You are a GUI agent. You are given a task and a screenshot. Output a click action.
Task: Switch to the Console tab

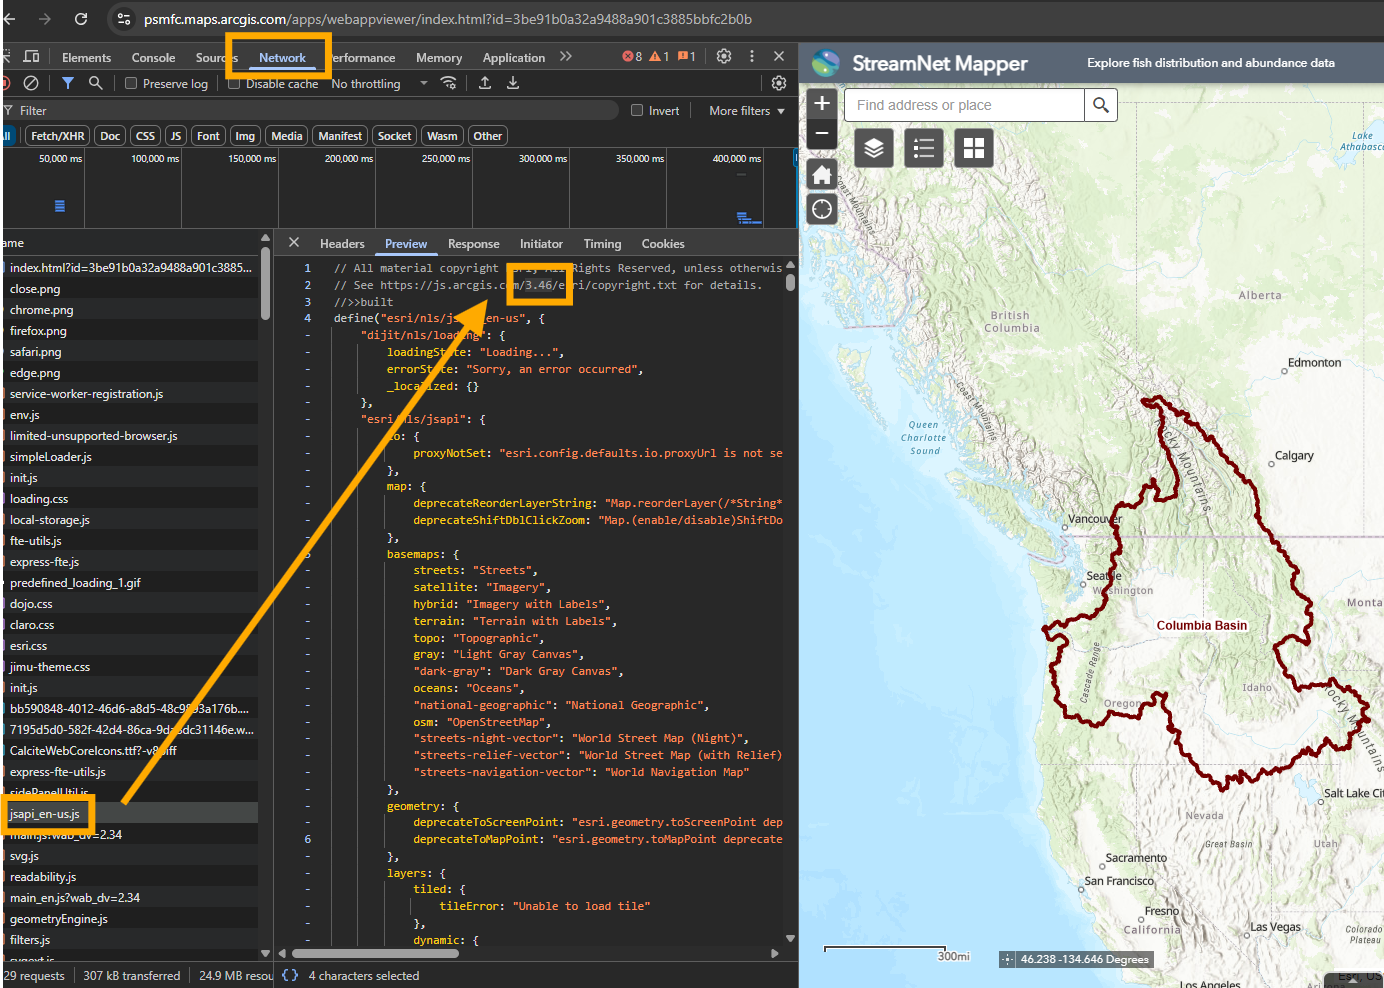pyautogui.click(x=153, y=57)
